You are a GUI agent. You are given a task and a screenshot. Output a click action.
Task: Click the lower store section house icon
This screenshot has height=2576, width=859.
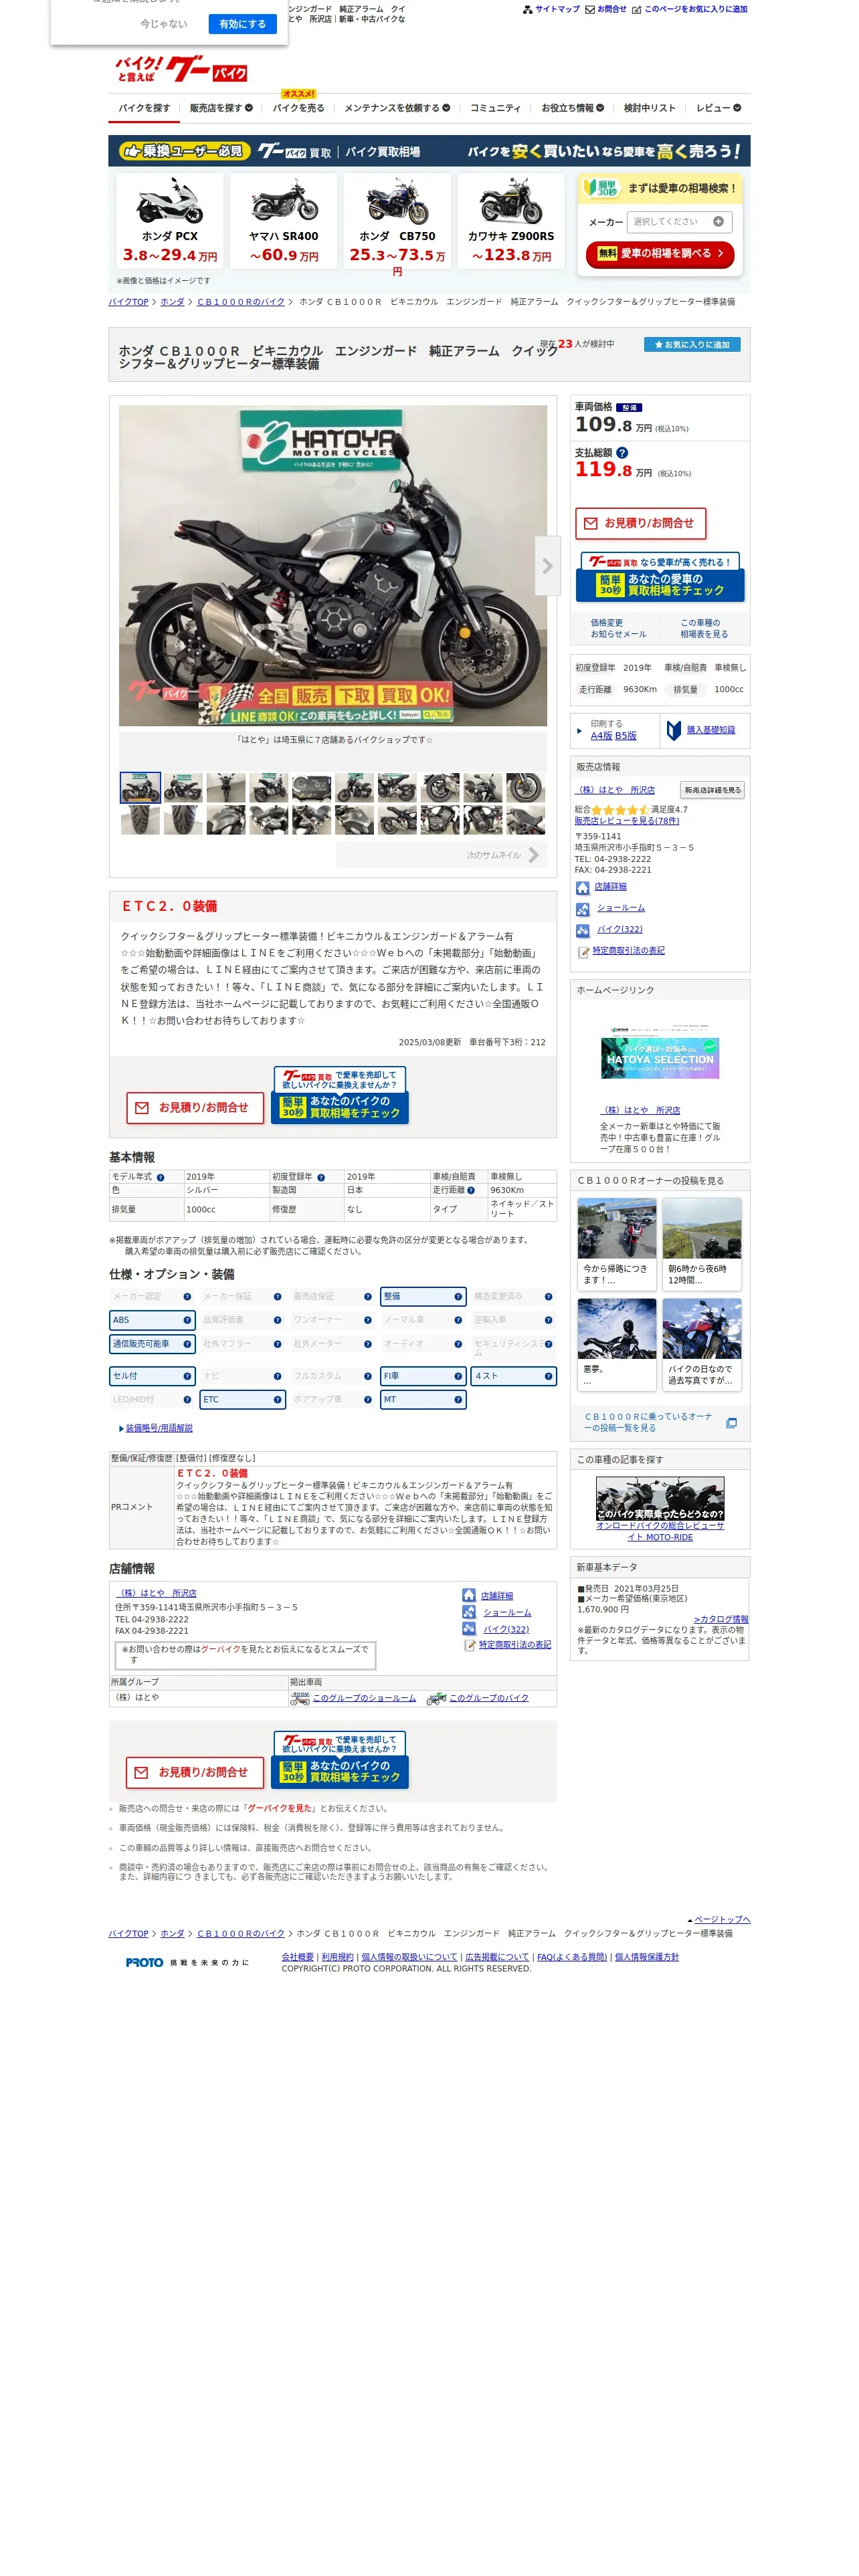tap(469, 1595)
